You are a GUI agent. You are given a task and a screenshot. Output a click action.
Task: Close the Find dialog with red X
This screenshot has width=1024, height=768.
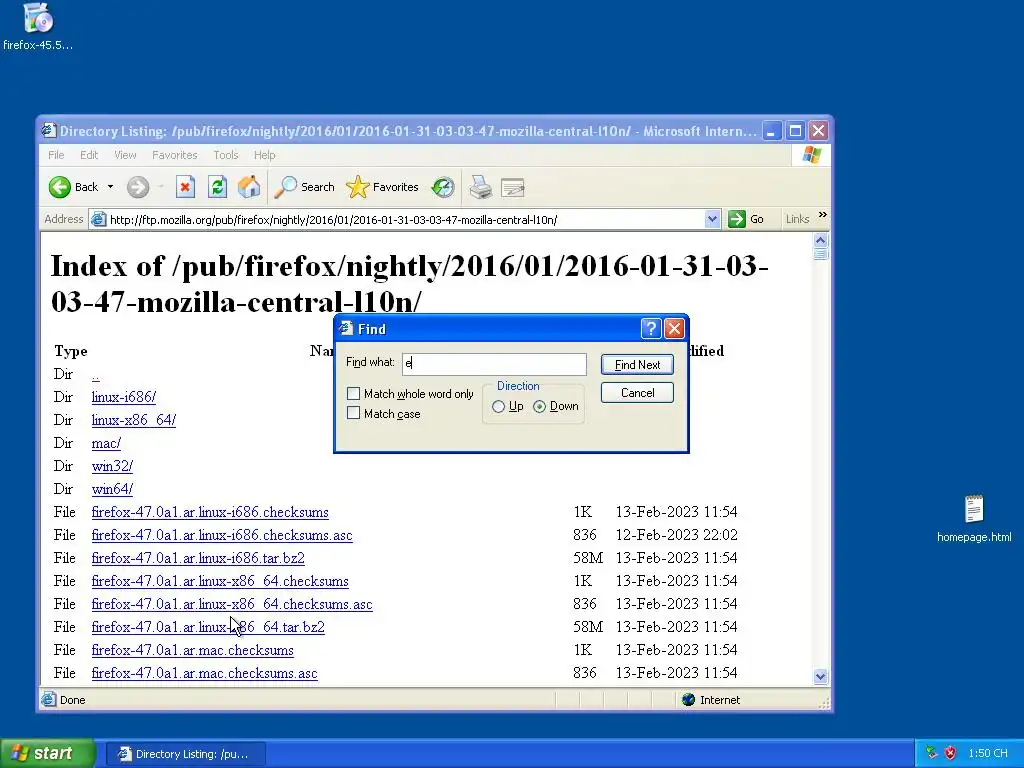(674, 328)
